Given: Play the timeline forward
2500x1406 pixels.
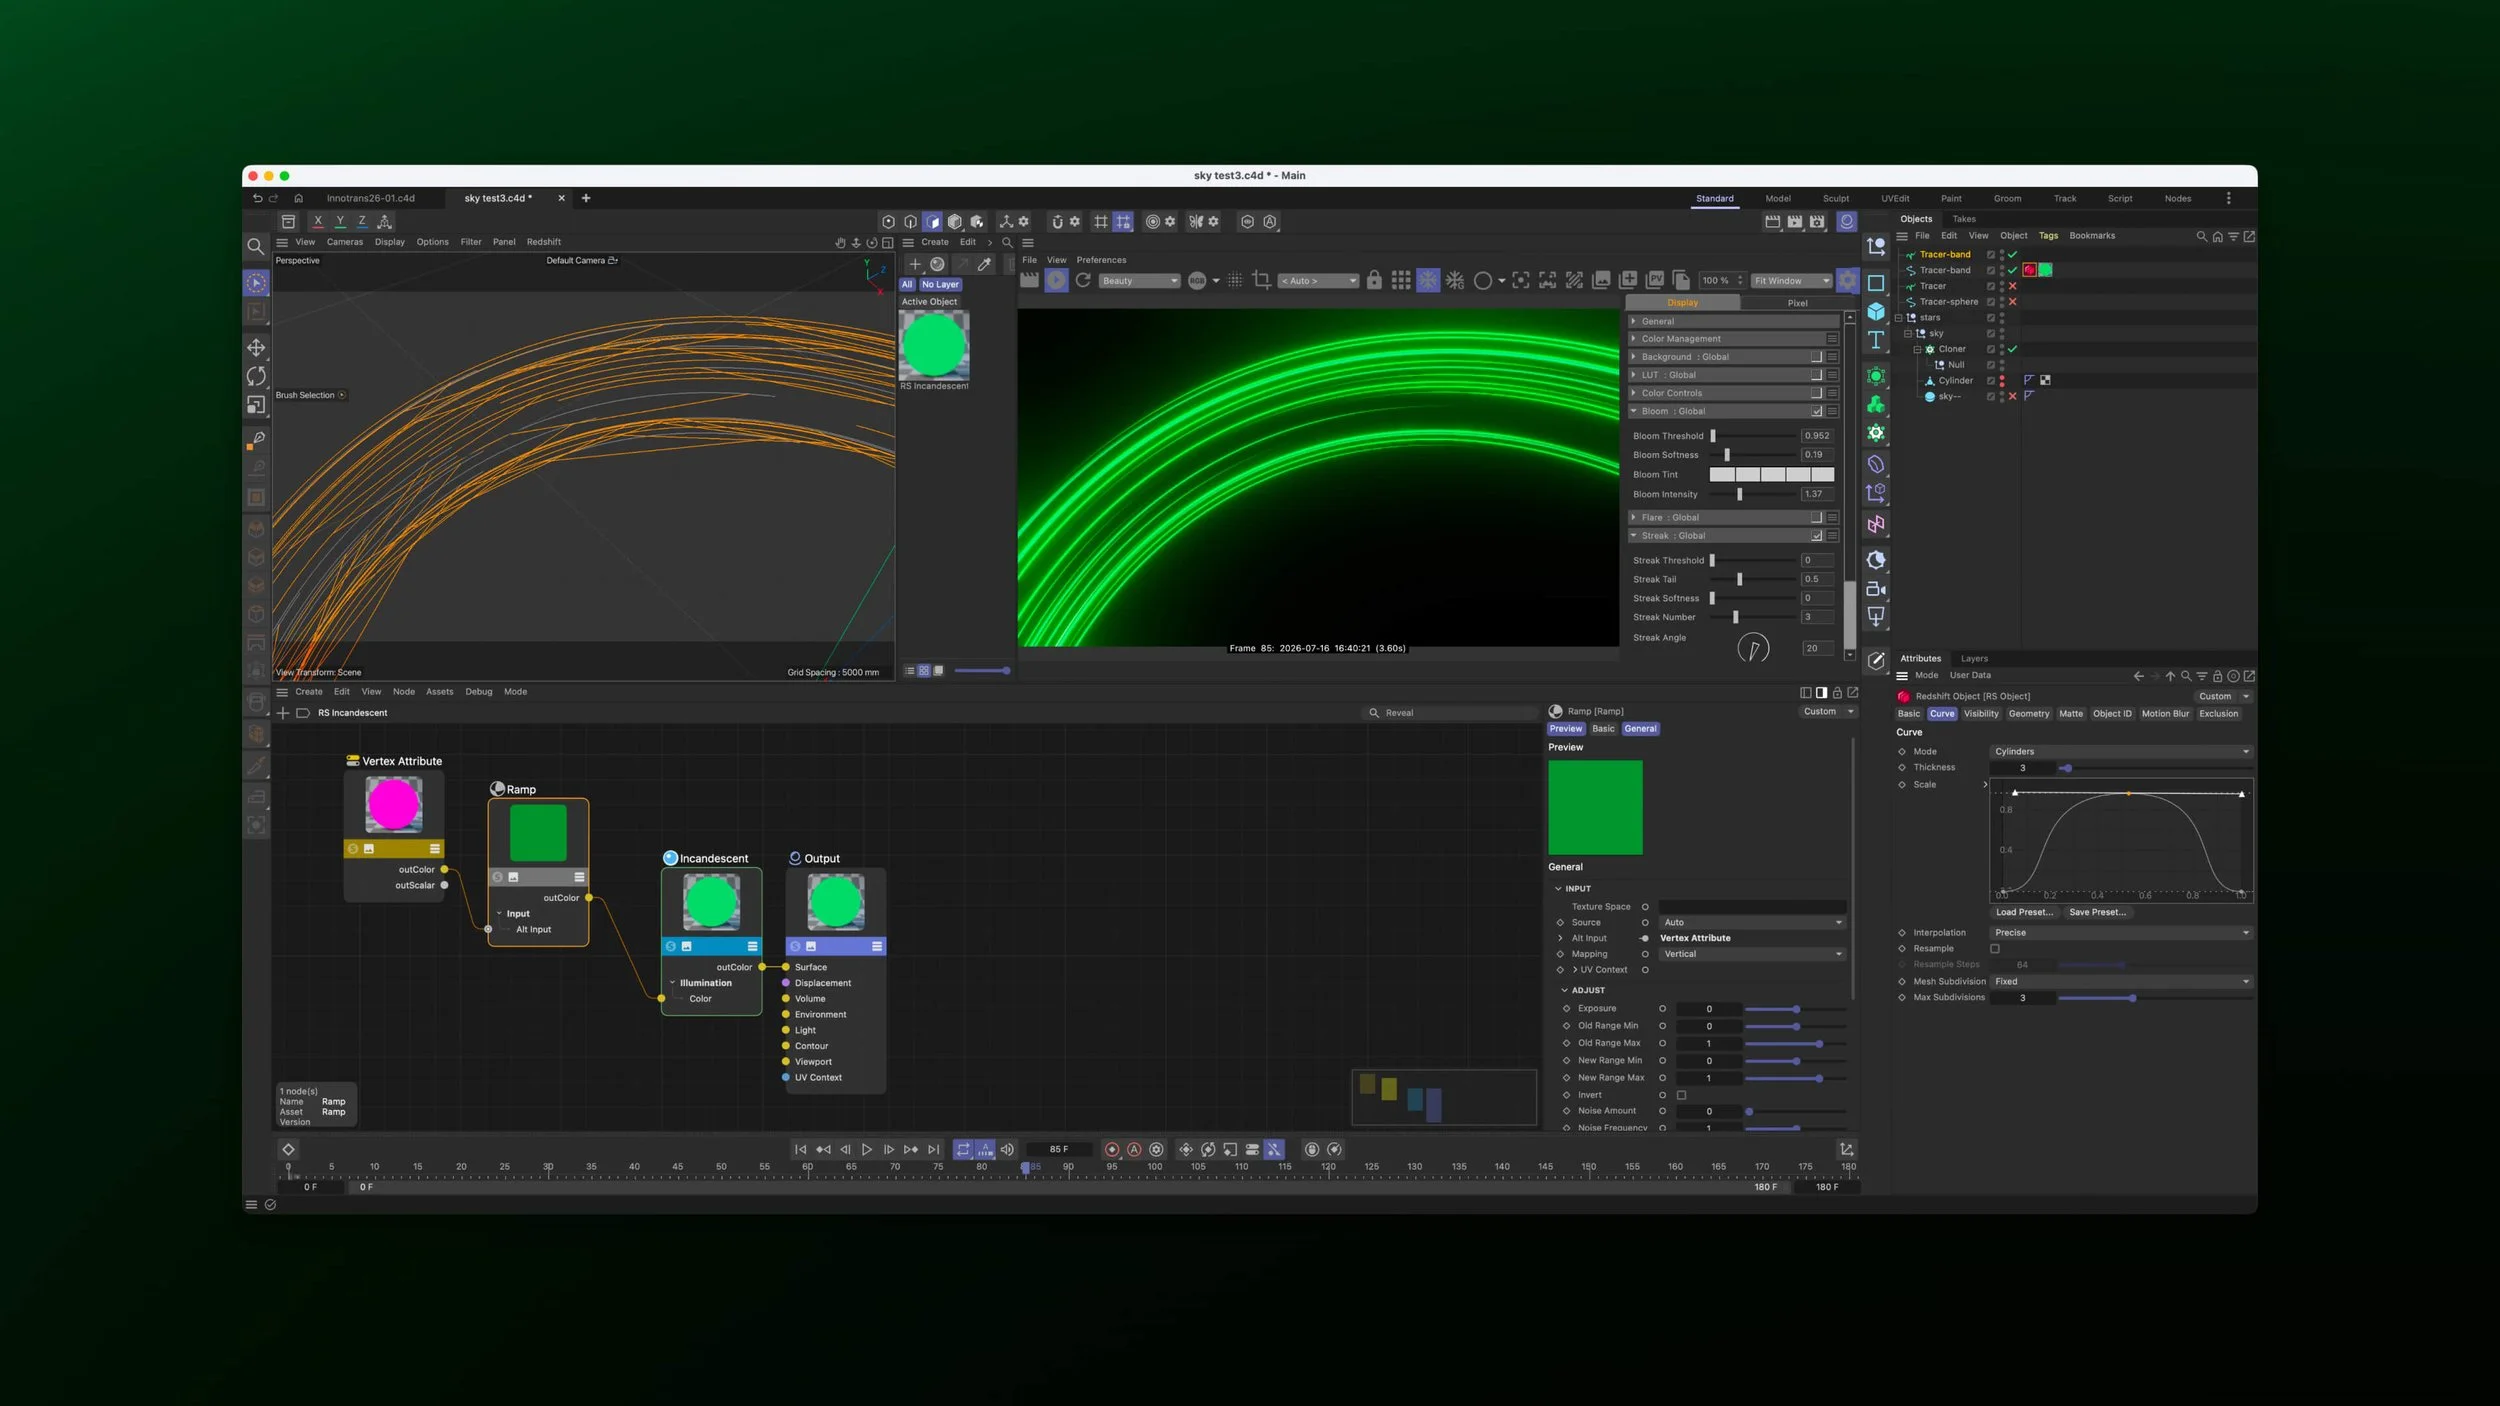Looking at the screenshot, I should [867, 1150].
